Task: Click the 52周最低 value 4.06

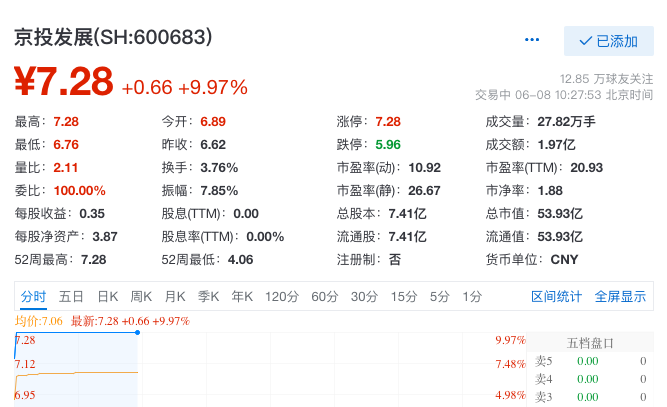Action: [x=240, y=259]
